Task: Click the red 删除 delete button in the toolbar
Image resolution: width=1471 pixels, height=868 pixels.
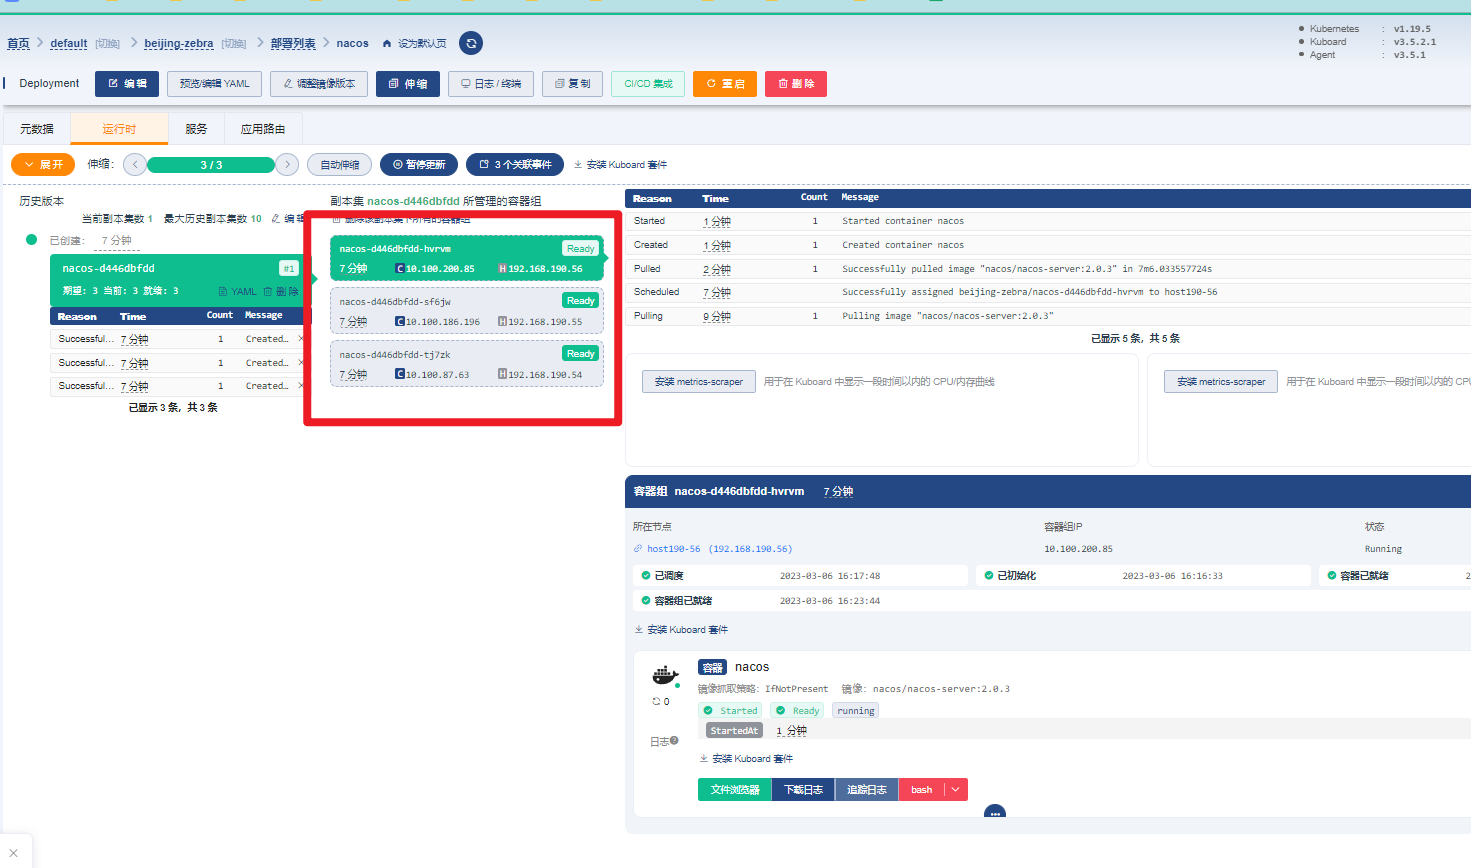Action: (x=796, y=84)
